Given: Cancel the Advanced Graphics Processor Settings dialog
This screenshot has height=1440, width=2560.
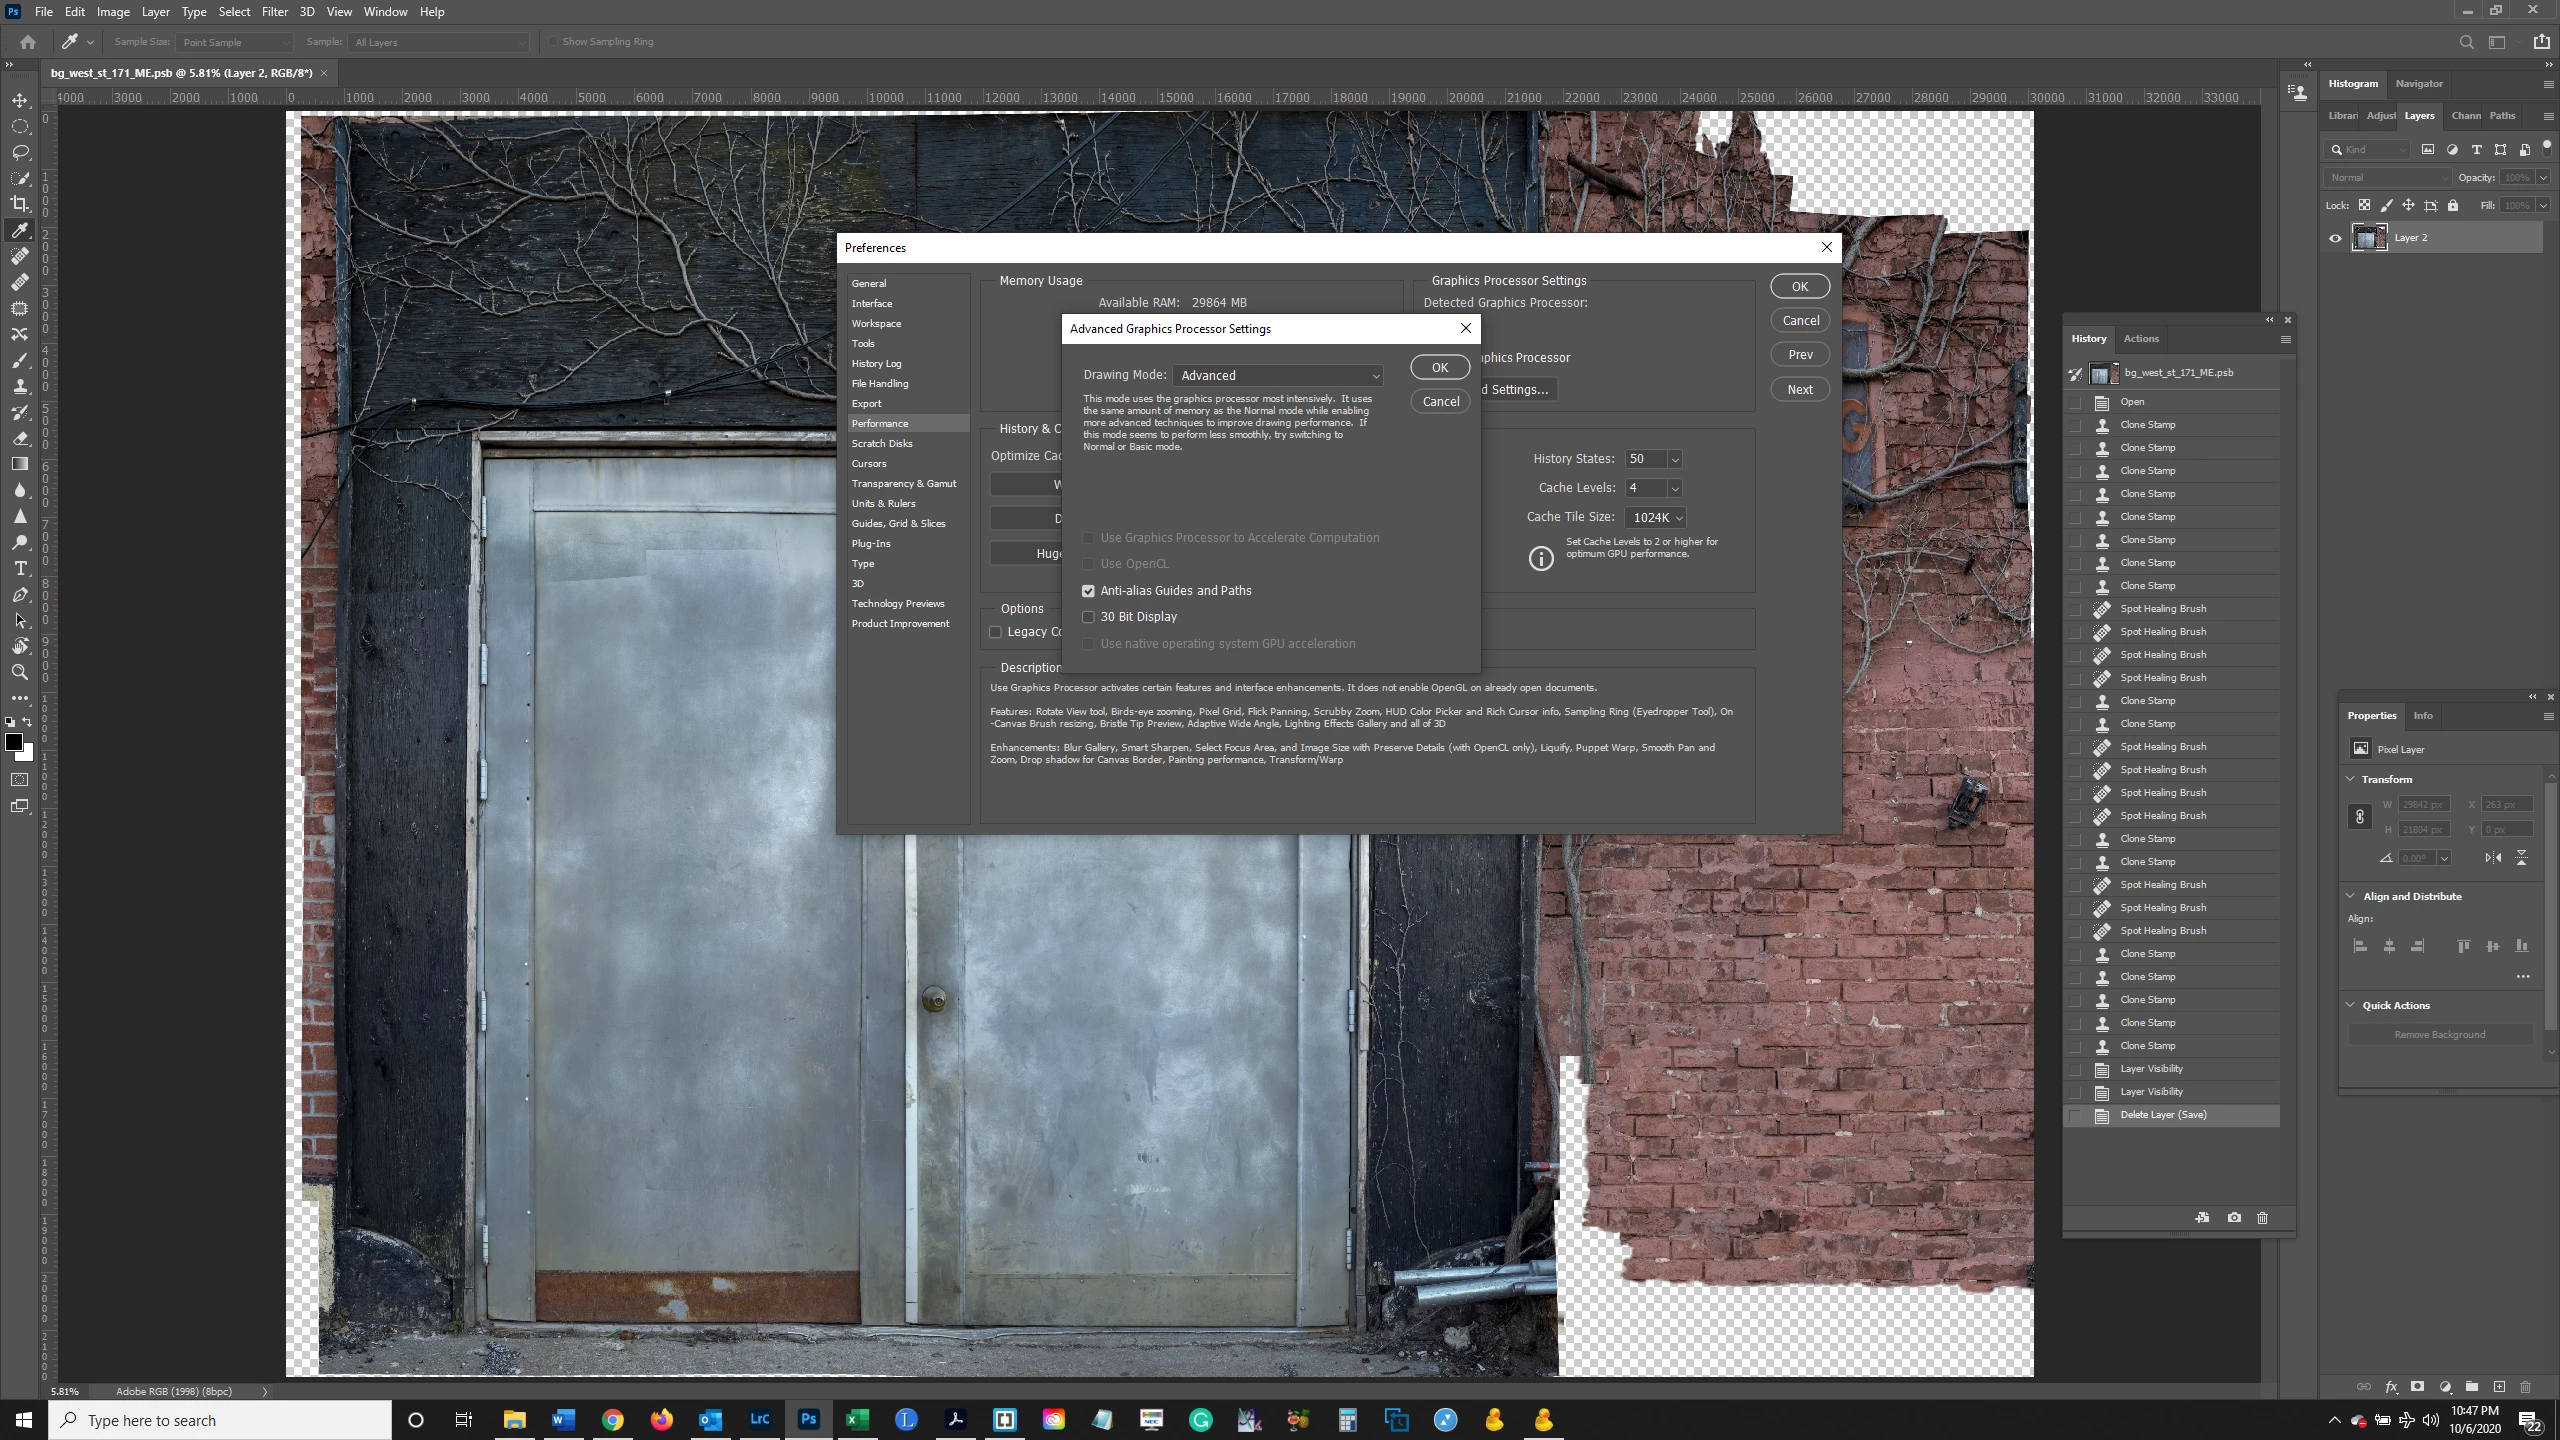Looking at the screenshot, I should (1440, 401).
